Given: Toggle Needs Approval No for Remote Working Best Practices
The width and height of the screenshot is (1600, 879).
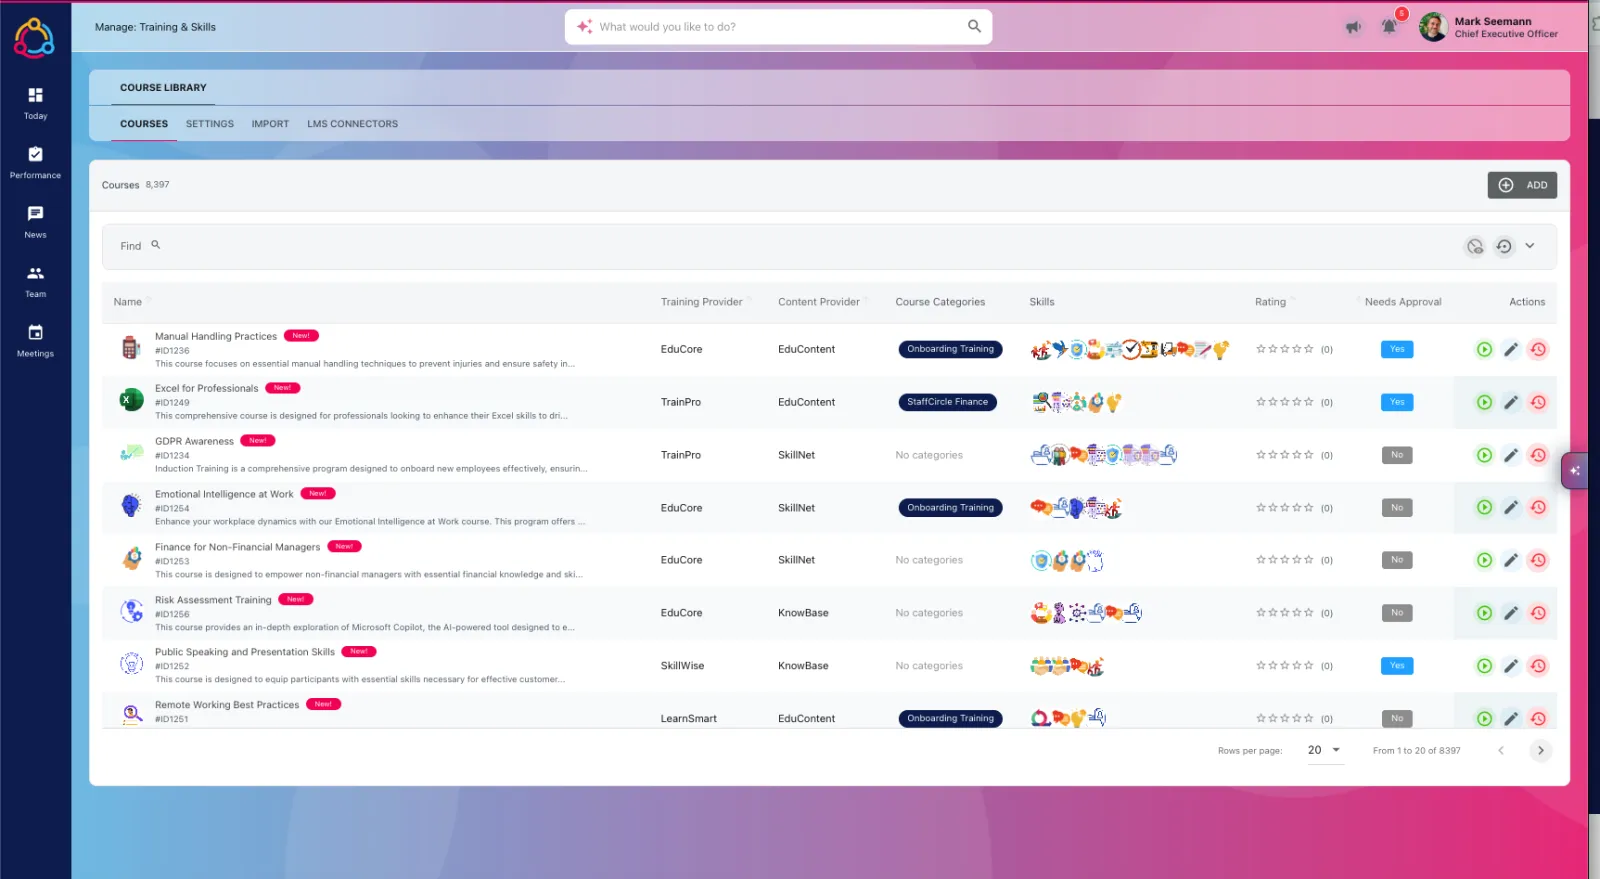Looking at the screenshot, I should pyautogui.click(x=1397, y=718).
